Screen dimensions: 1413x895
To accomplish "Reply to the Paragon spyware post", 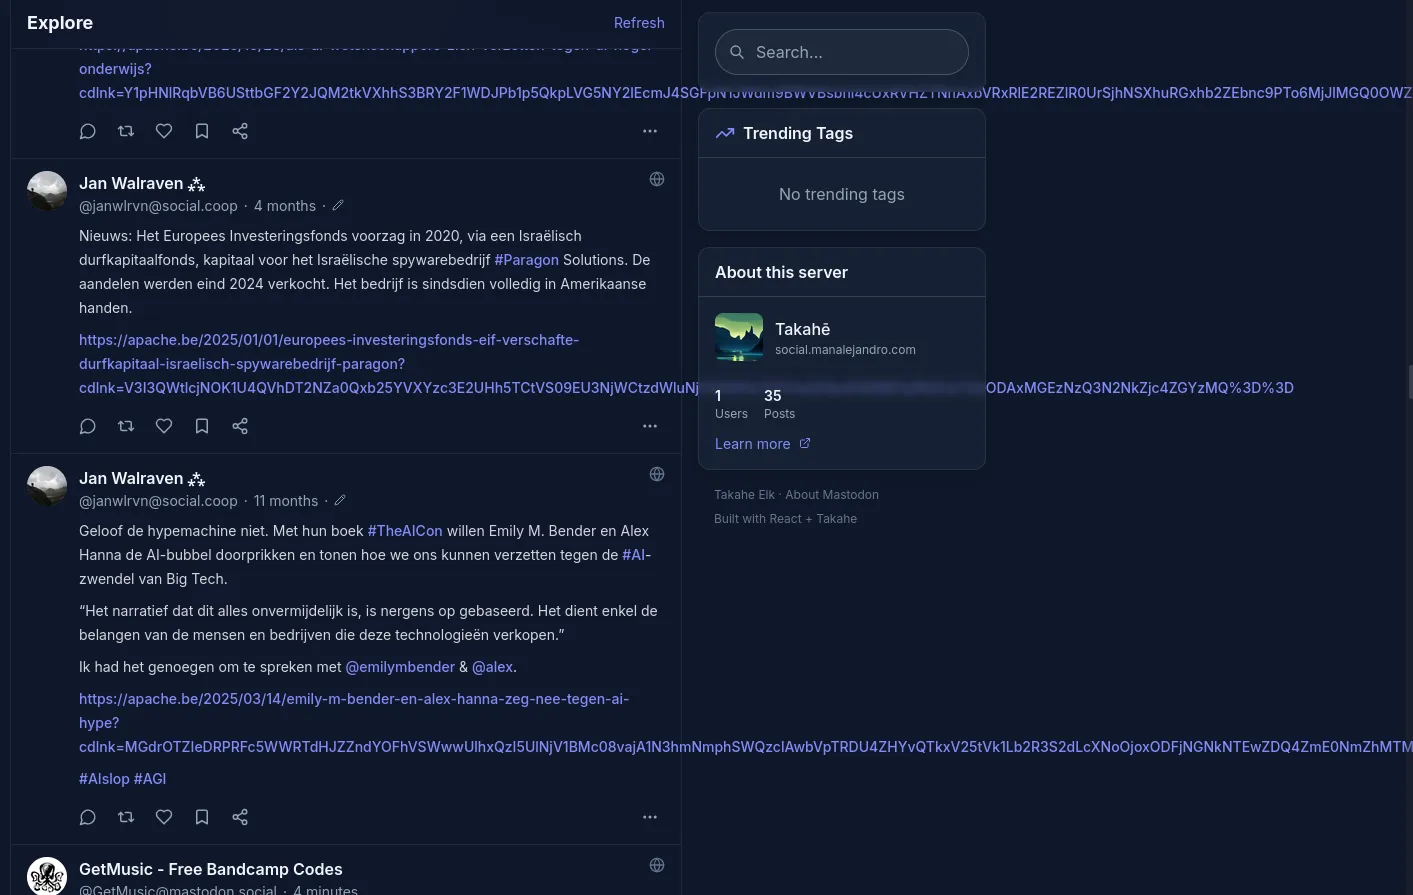I will point(88,426).
